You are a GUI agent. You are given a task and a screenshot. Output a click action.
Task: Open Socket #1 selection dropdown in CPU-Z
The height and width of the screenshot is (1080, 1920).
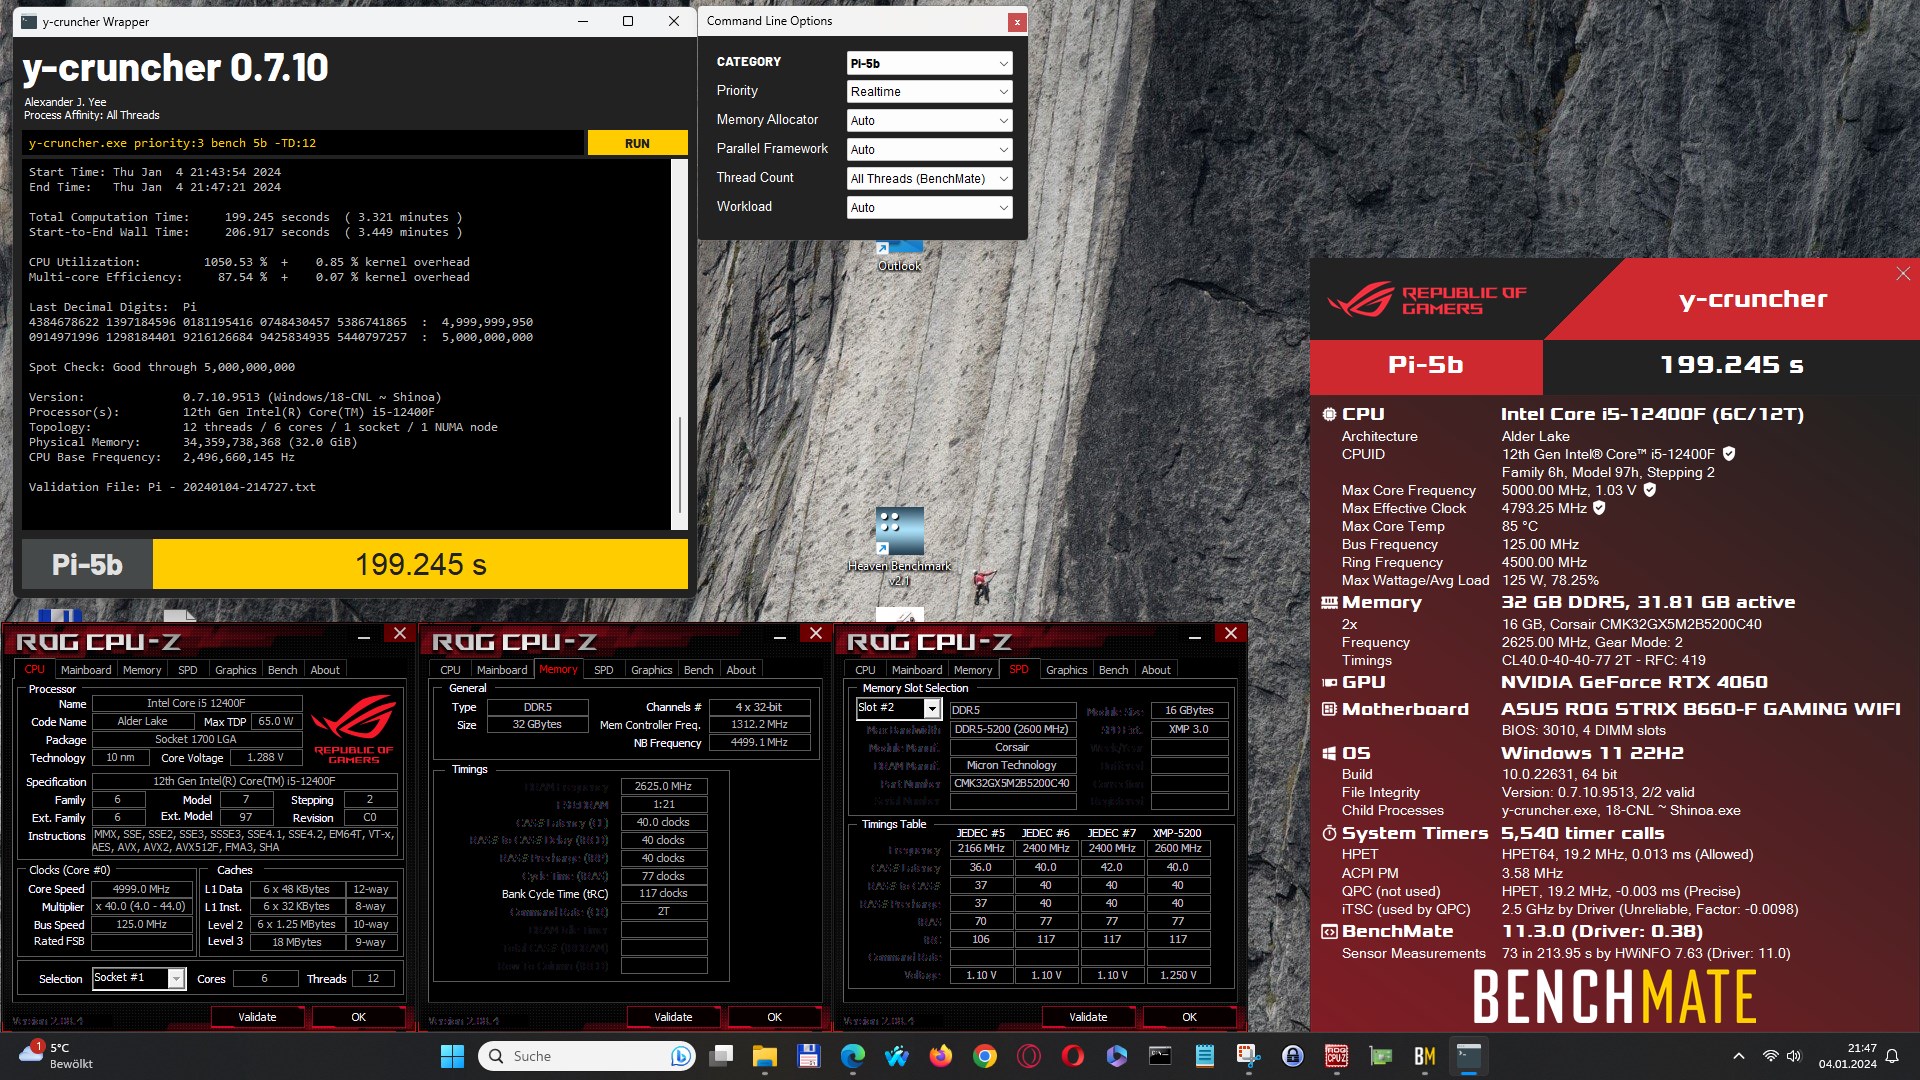[139, 979]
